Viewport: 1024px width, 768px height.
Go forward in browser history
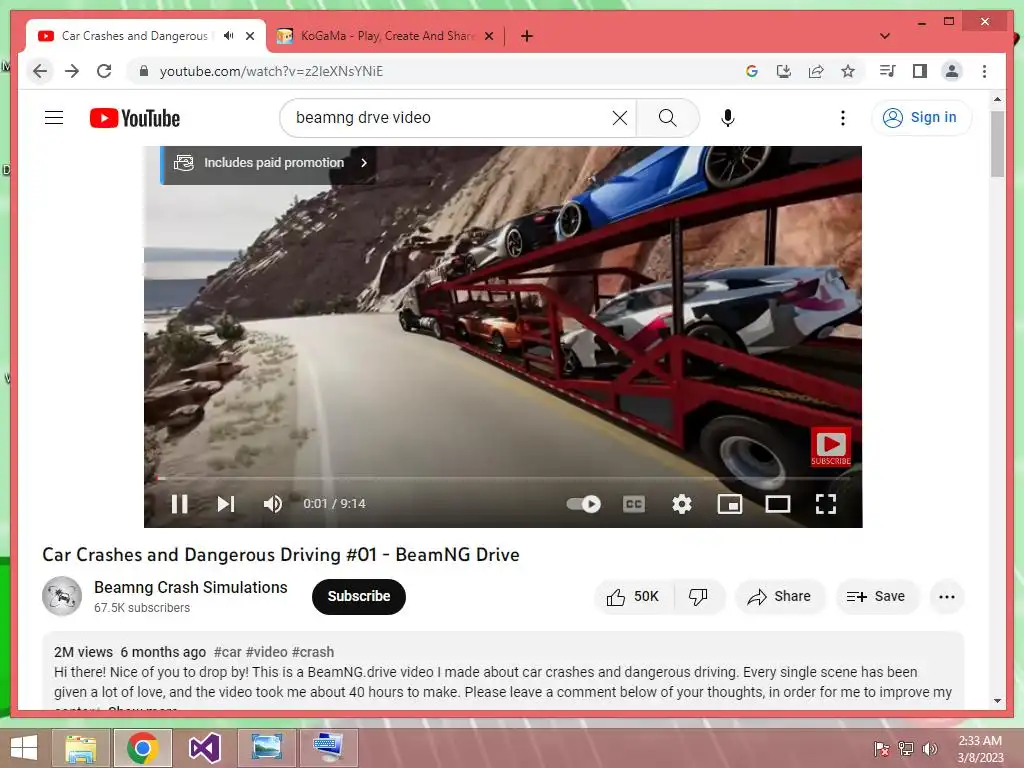pos(72,71)
